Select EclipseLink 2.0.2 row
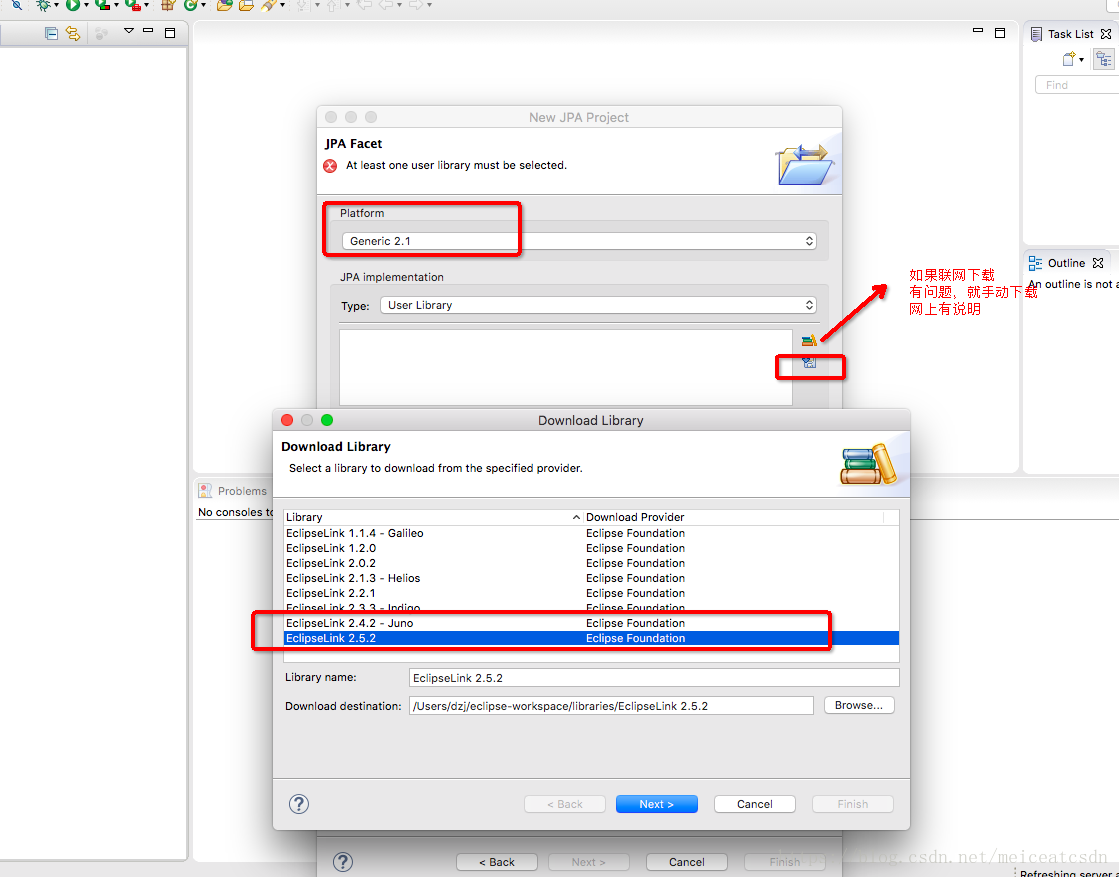 (x=591, y=563)
